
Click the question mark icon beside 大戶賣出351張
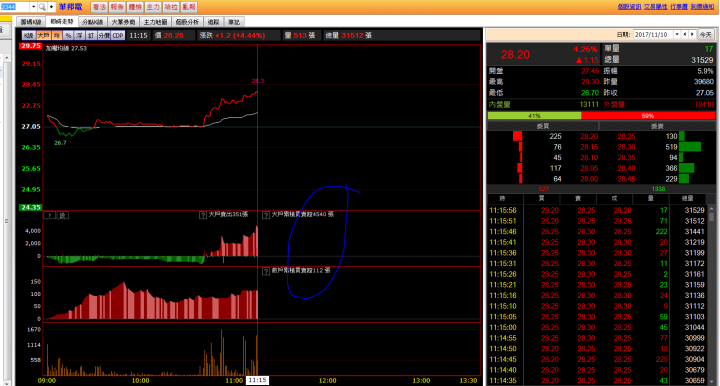click(203, 215)
